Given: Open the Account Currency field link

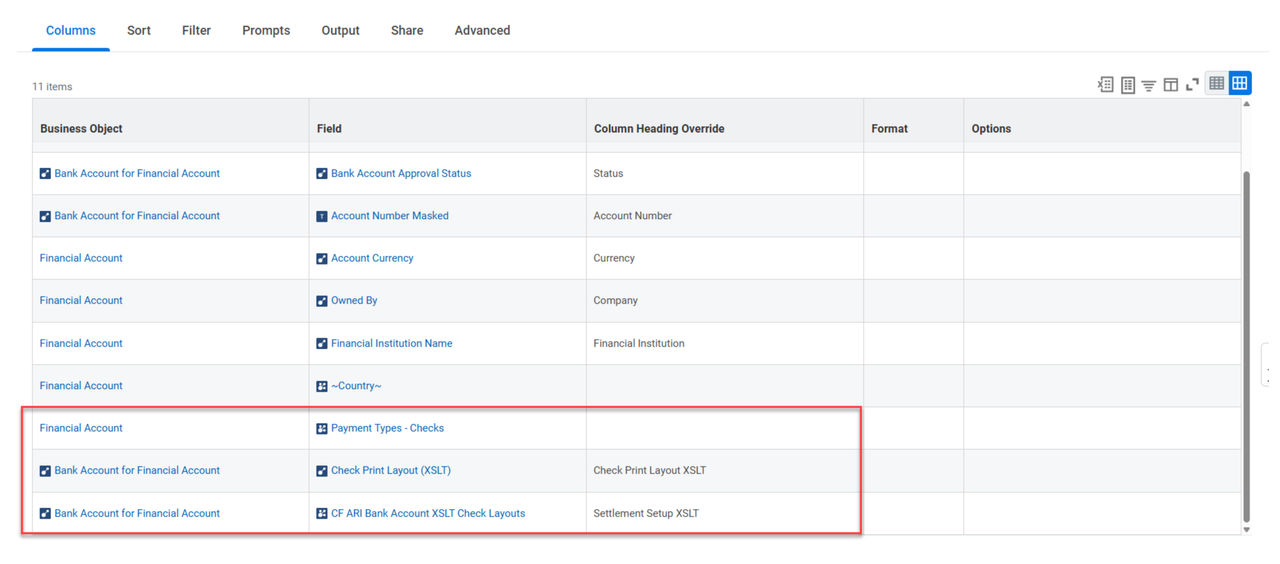Looking at the screenshot, I should click(372, 258).
